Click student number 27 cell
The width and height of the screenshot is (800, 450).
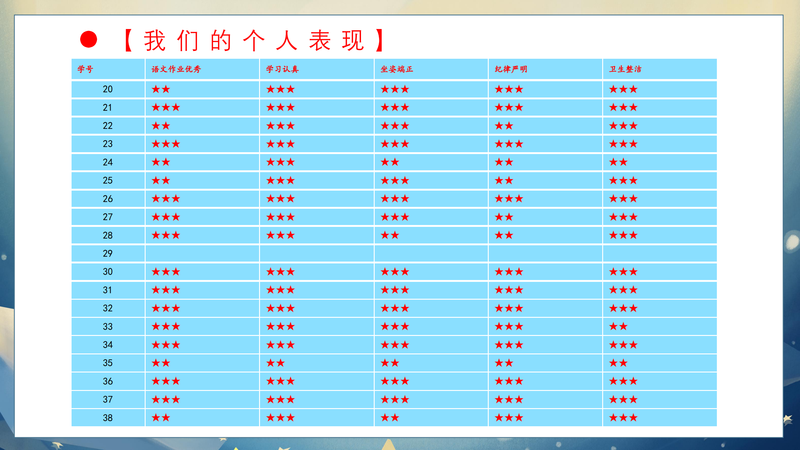(108, 217)
